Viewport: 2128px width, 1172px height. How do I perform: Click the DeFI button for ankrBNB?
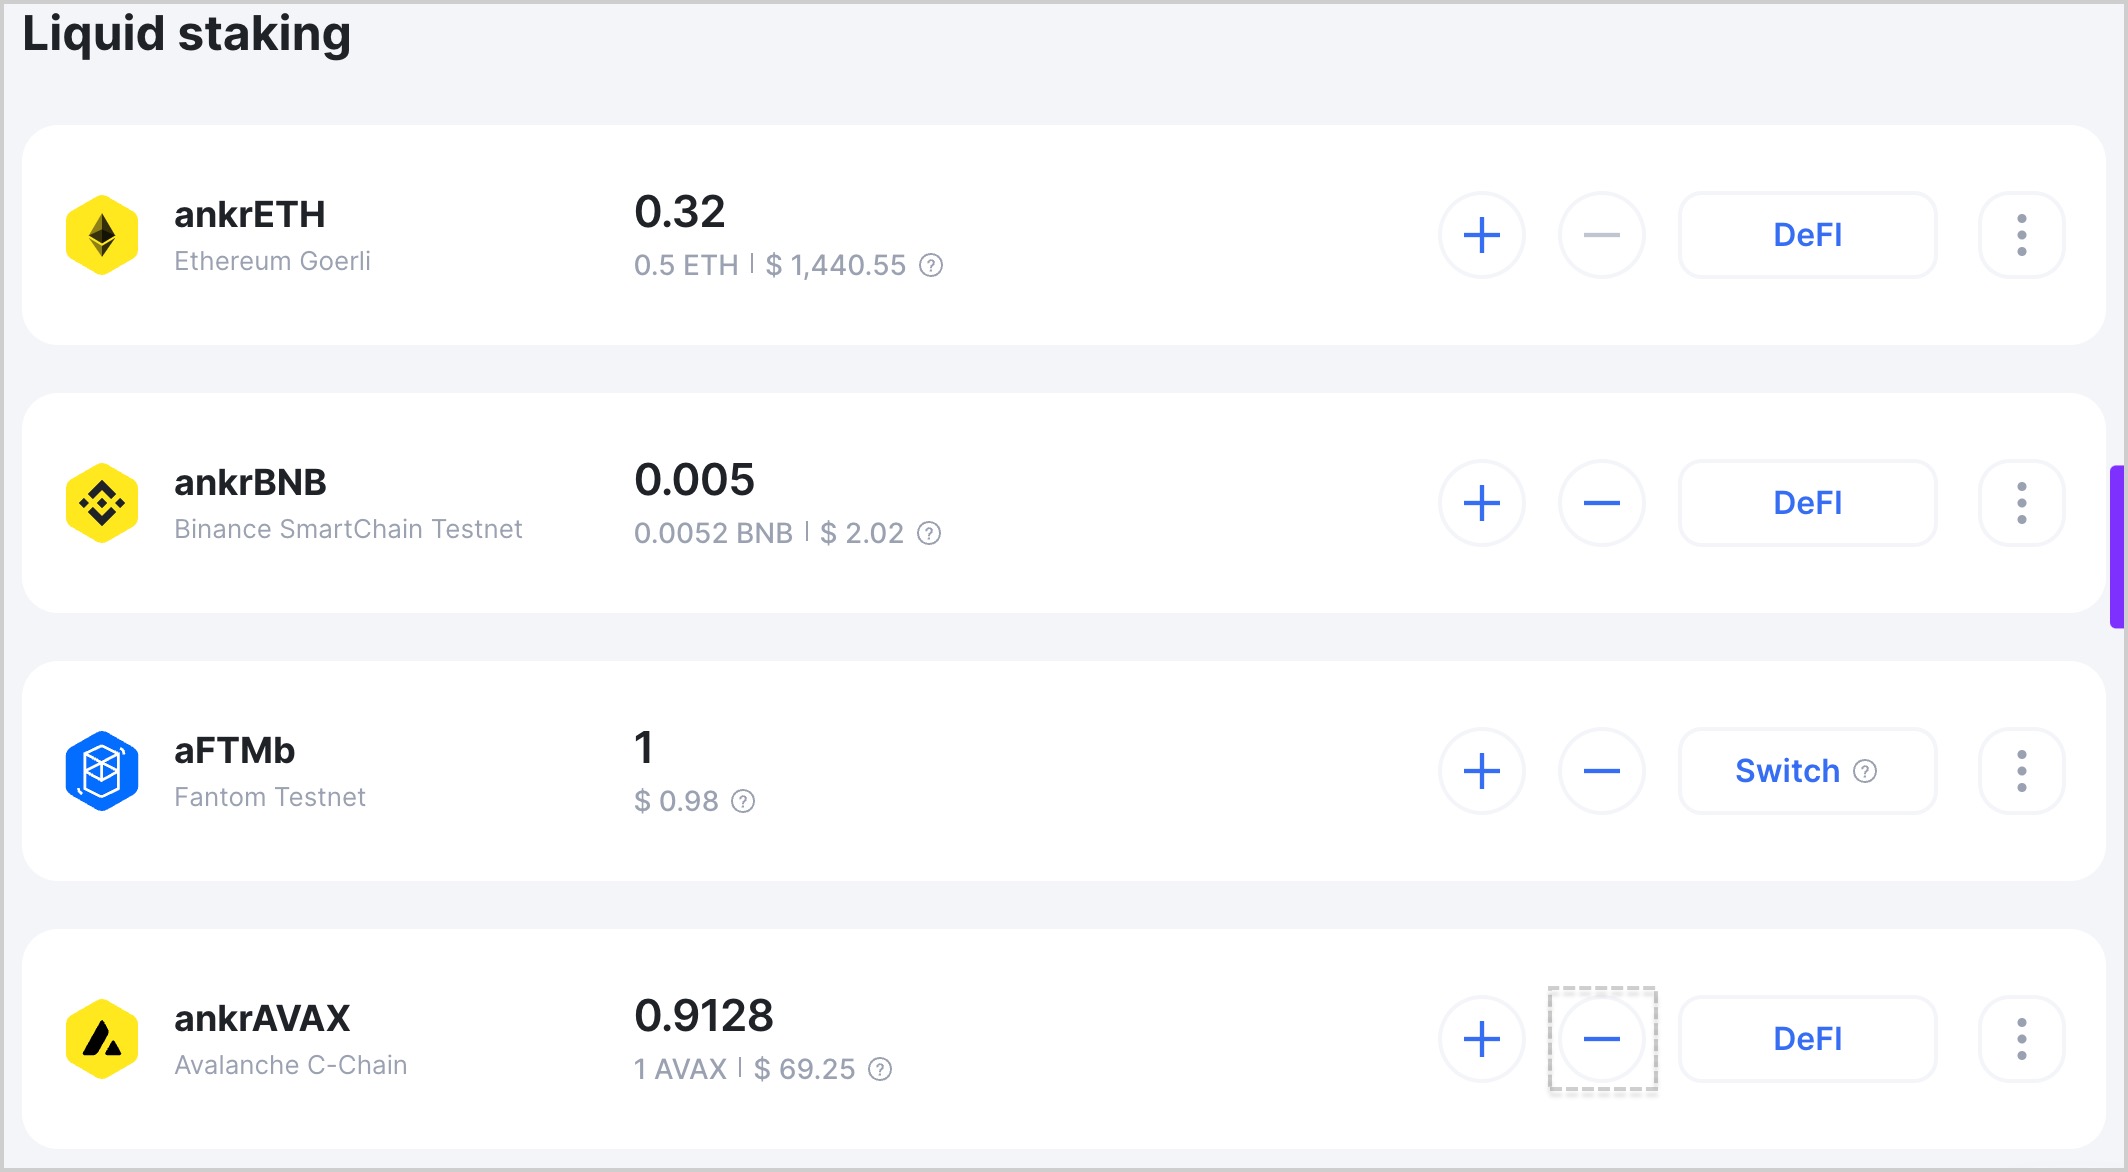[x=1808, y=502]
